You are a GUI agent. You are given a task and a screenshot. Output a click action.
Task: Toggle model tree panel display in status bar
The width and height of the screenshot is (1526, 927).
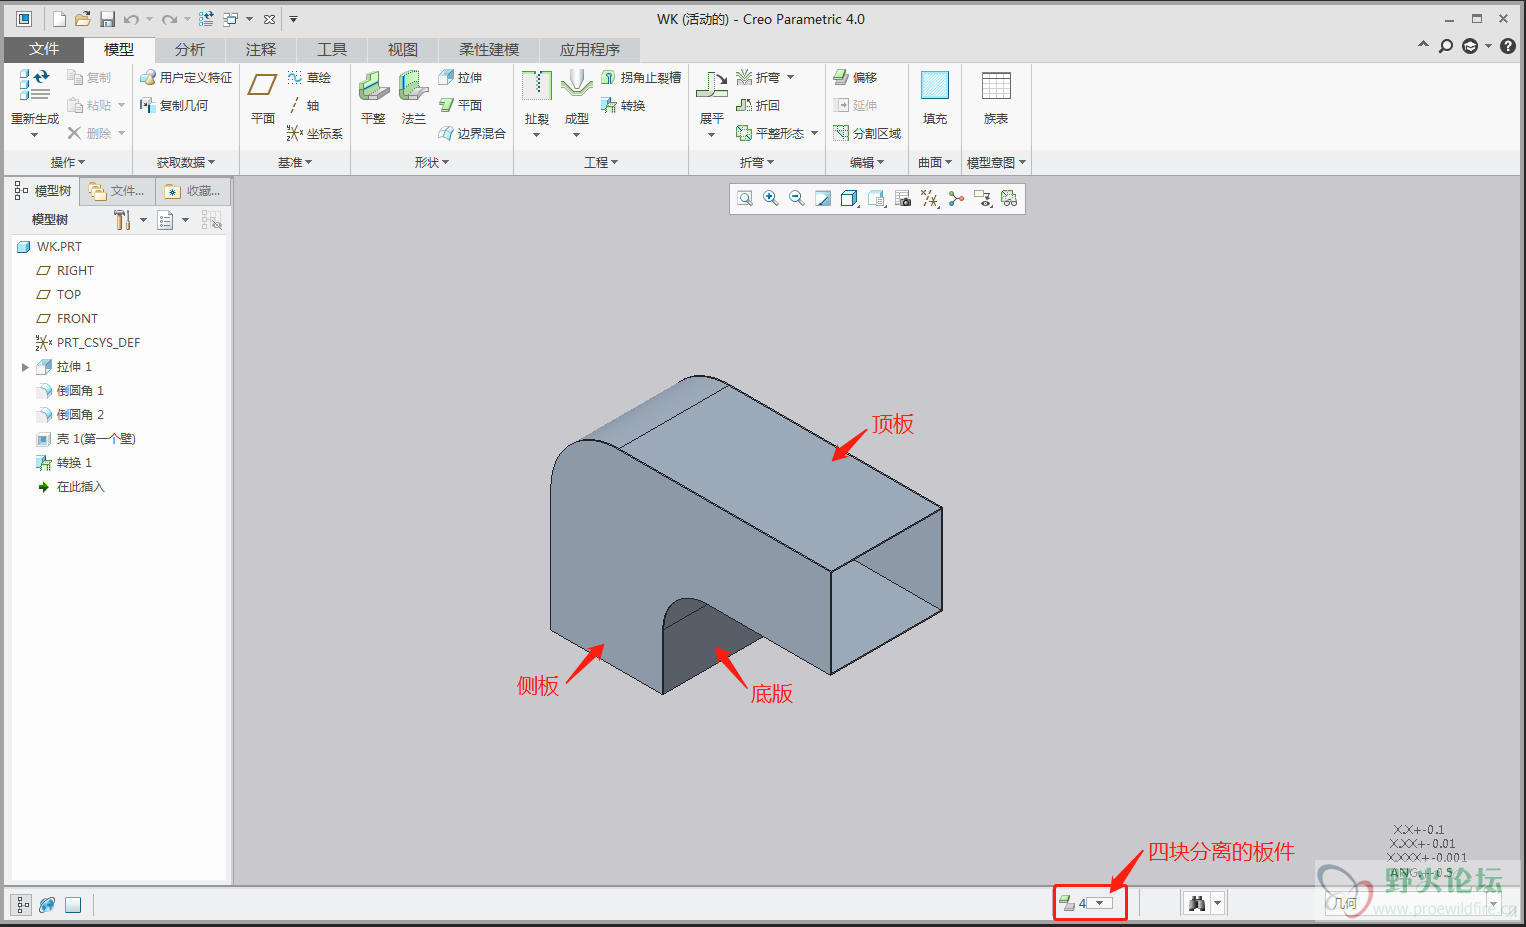coord(22,905)
